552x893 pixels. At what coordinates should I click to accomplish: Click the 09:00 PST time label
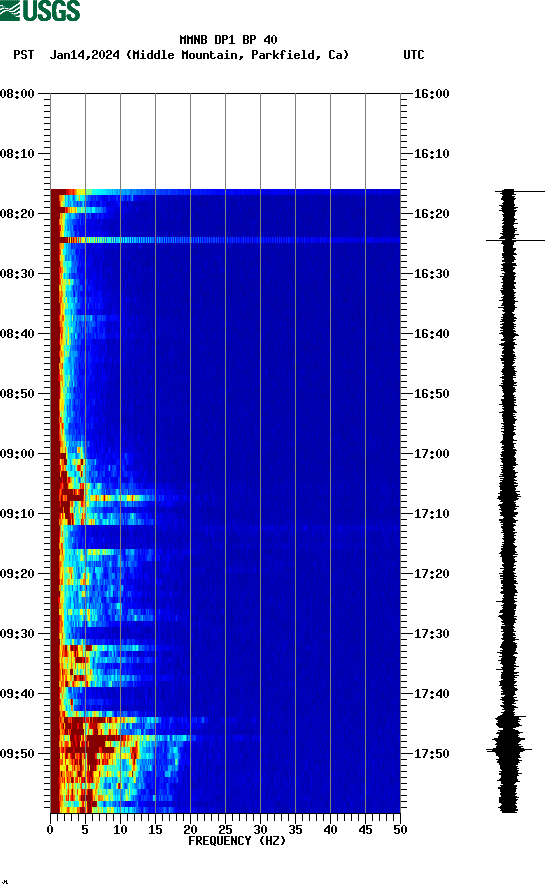pos(18,454)
